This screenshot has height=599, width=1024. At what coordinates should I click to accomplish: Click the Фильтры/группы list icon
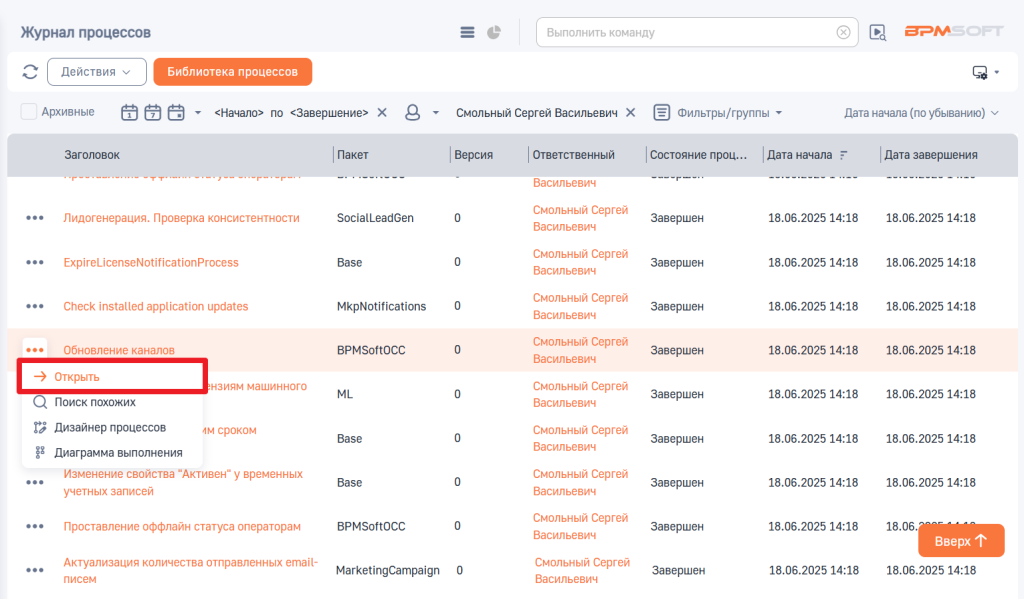pyautogui.click(x=662, y=112)
